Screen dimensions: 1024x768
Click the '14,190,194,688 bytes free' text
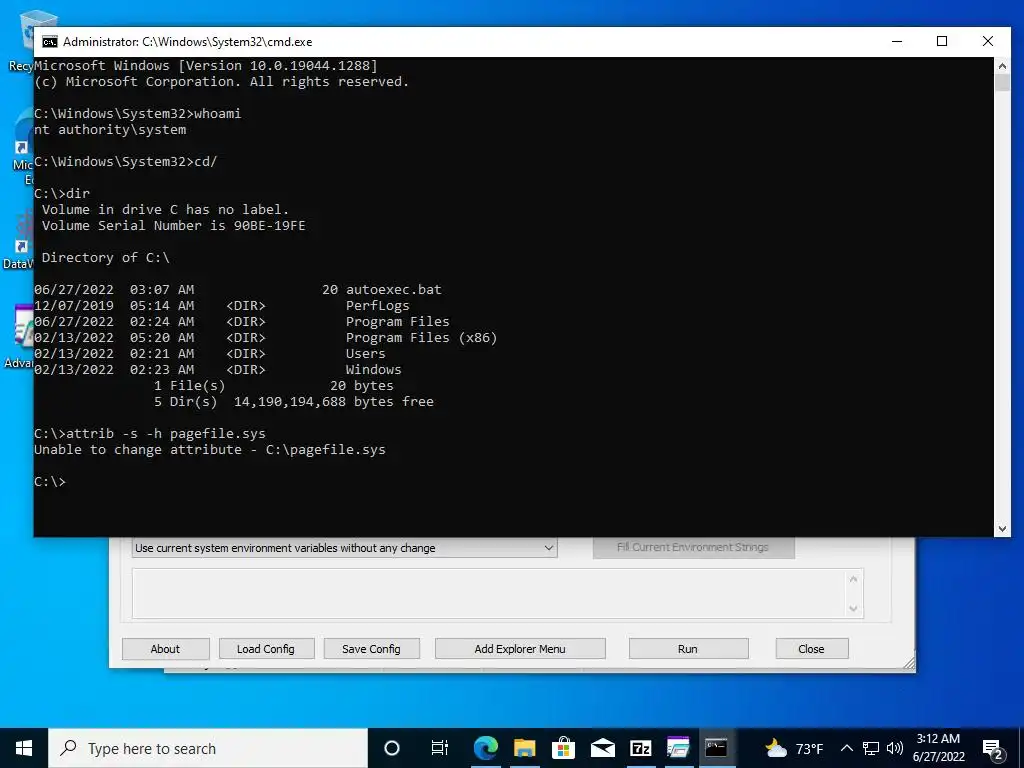click(334, 402)
